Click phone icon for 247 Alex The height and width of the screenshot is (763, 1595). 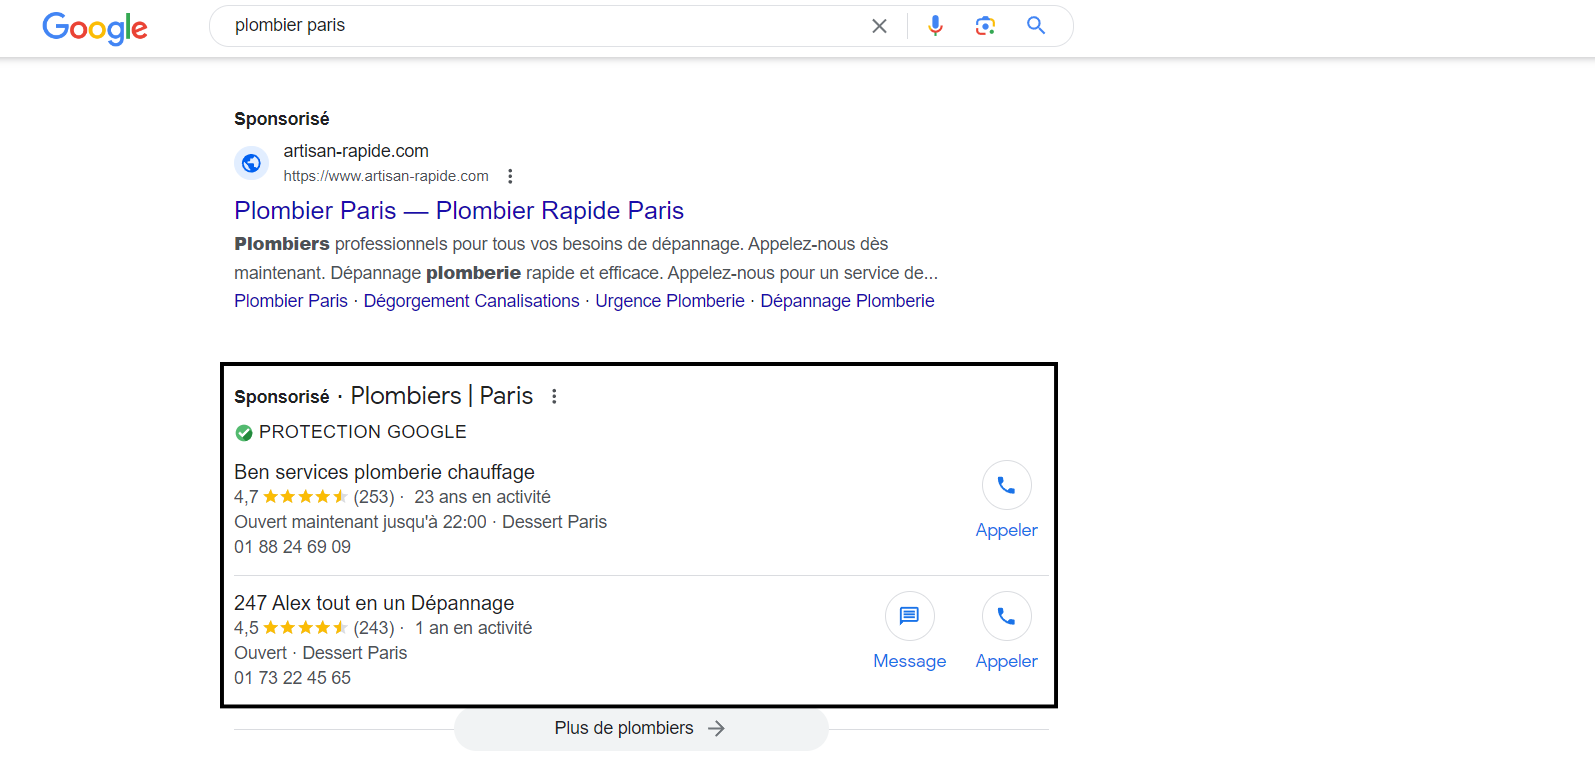click(1006, 616)
